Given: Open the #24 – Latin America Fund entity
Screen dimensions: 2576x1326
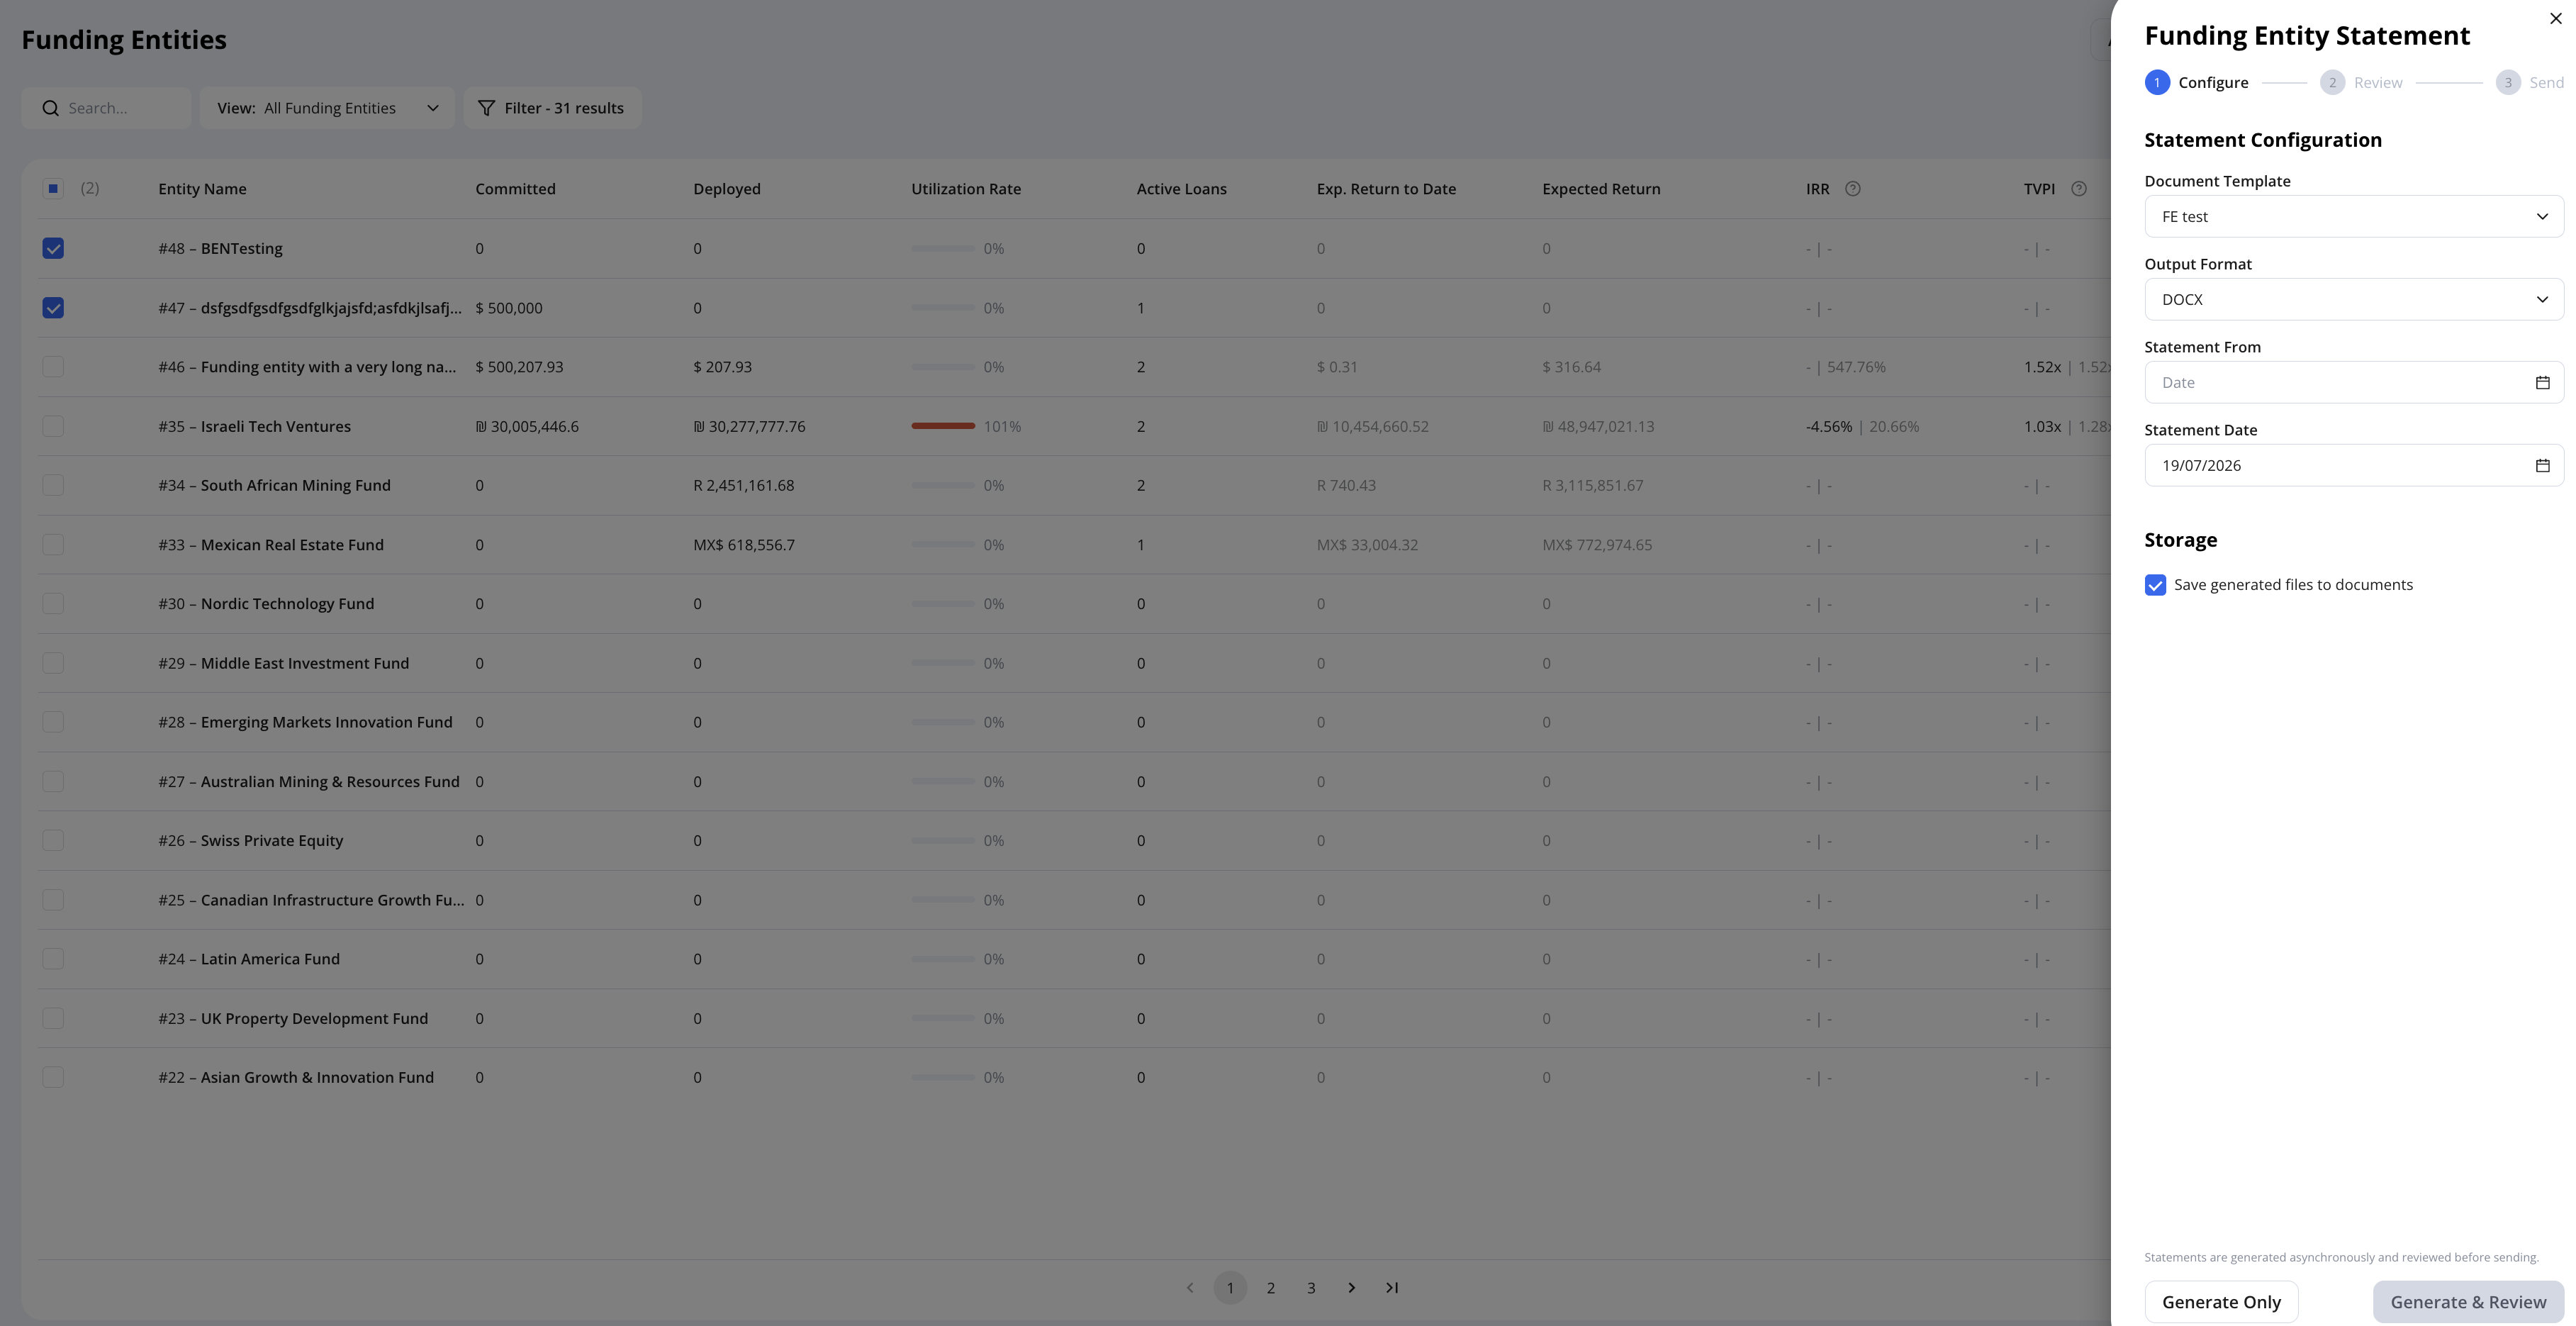Looking at the screenshot, I should tap(249, 959).
